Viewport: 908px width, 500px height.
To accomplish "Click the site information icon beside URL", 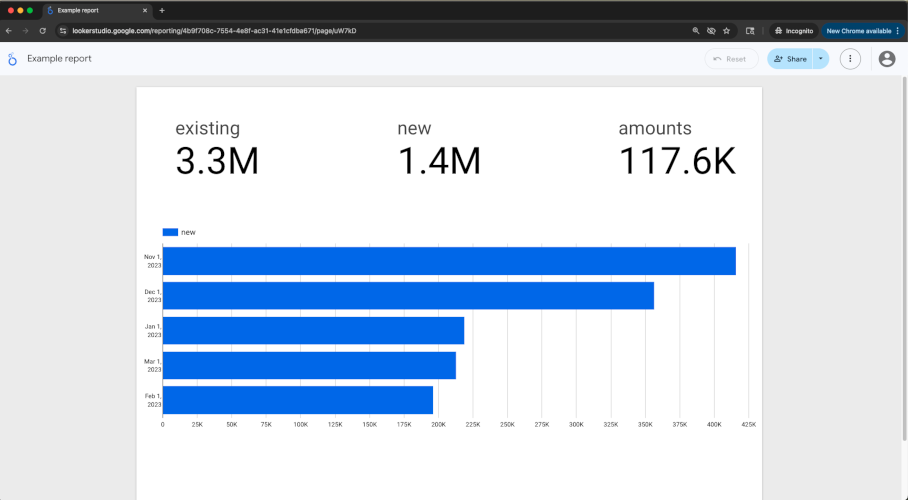I will tap(63, 31).
